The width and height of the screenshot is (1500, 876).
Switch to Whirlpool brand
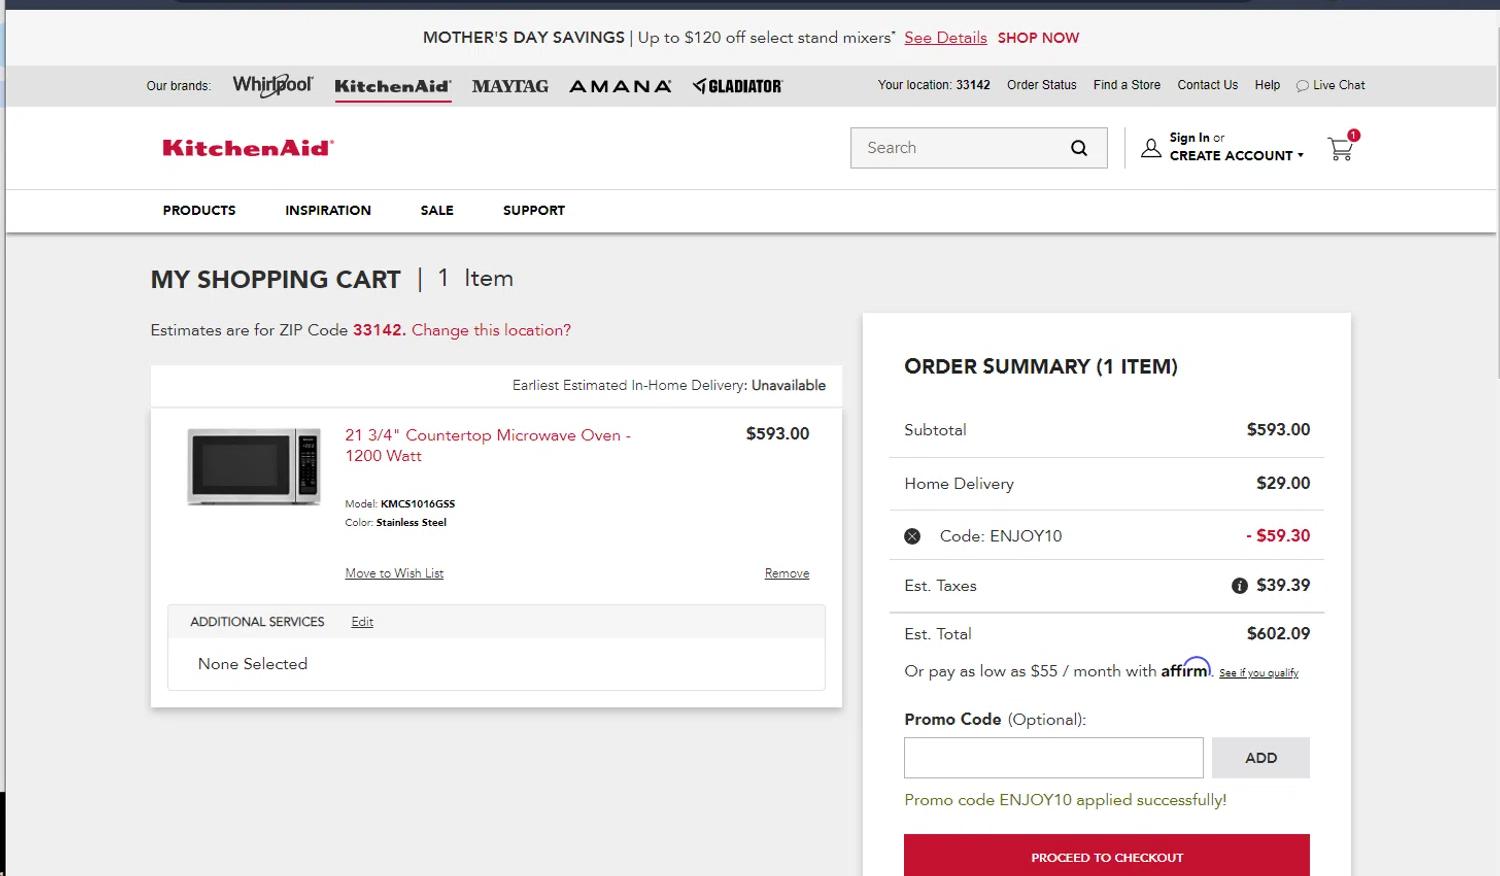click(x=272, y=85)
